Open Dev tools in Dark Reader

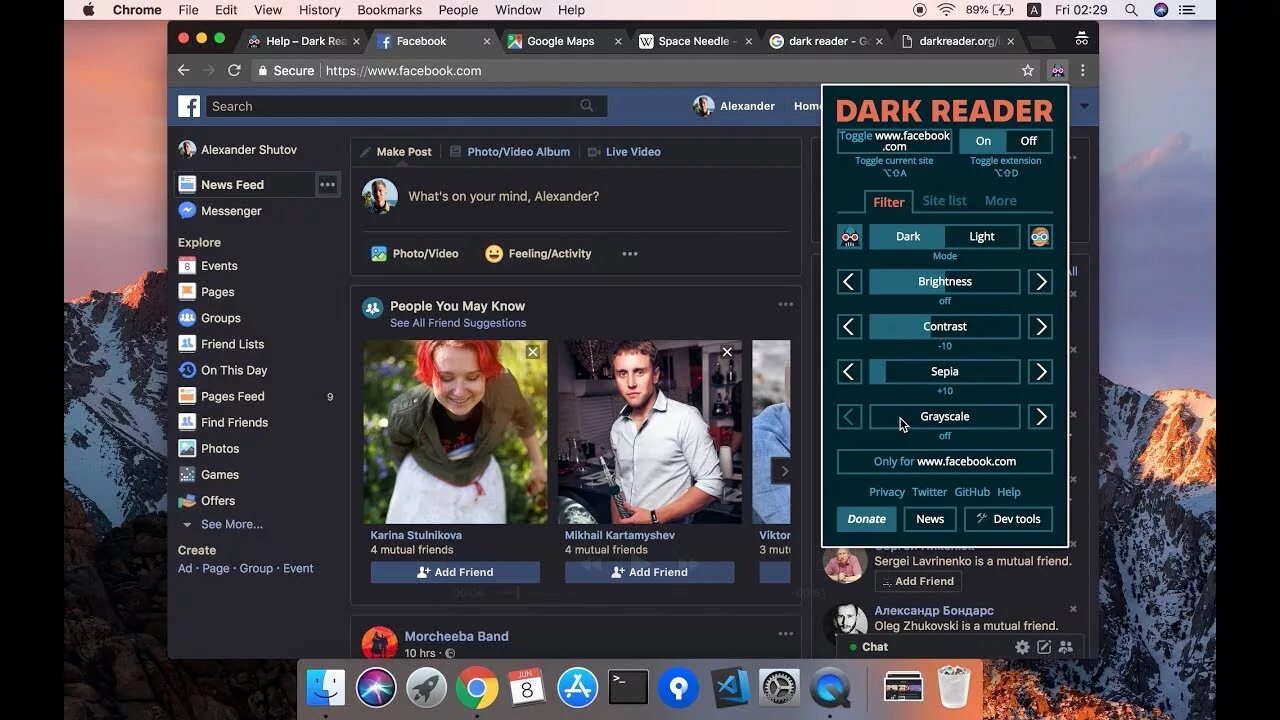pos(1008,519)
